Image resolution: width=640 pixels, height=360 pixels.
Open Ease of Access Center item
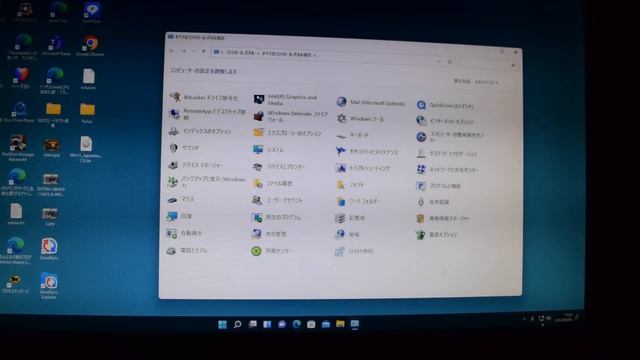point(450,137)
